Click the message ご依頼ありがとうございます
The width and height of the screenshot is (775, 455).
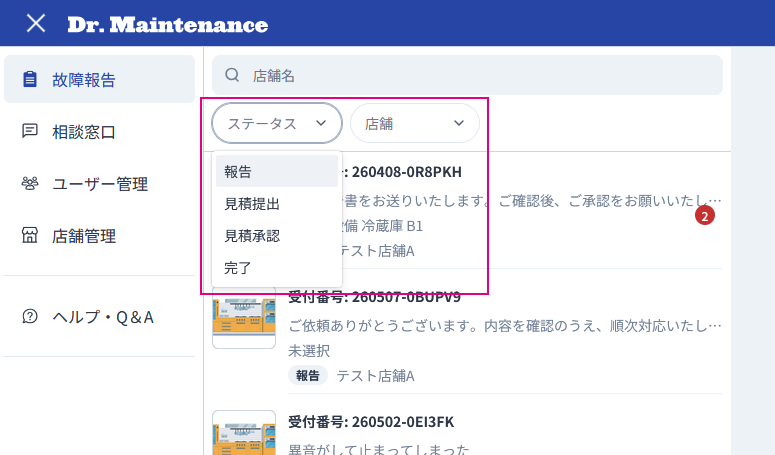point(505,326)
